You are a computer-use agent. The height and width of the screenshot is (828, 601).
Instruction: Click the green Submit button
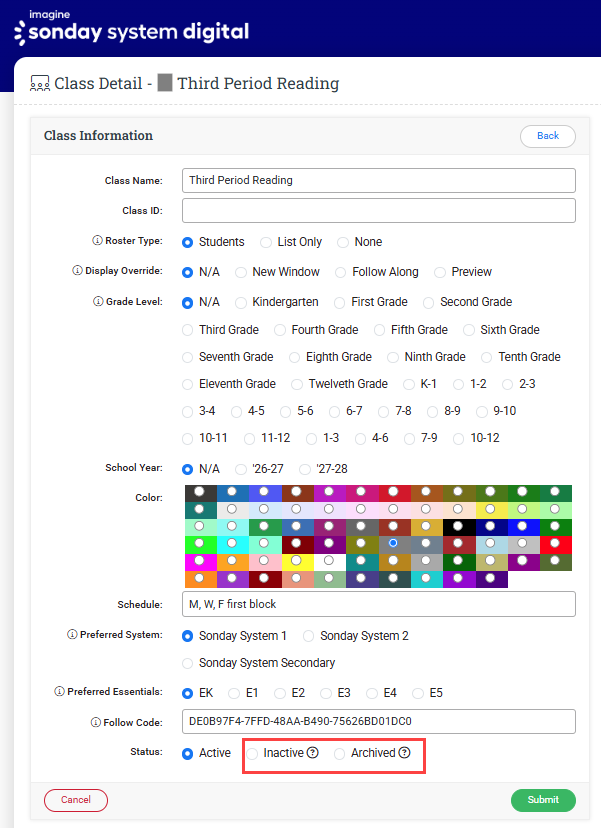[x=543, y=799]
